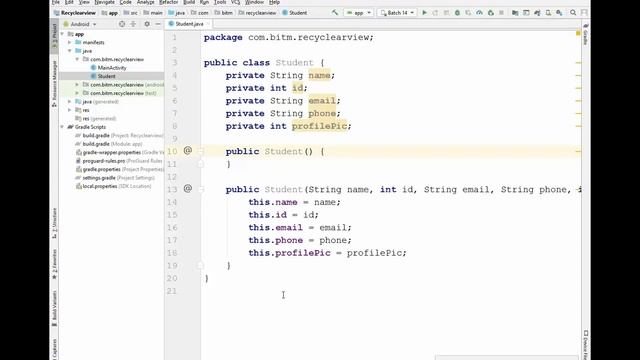
Task: Click the Debug app bug icon
Action: pyautogui.click(x=457, y=13)
